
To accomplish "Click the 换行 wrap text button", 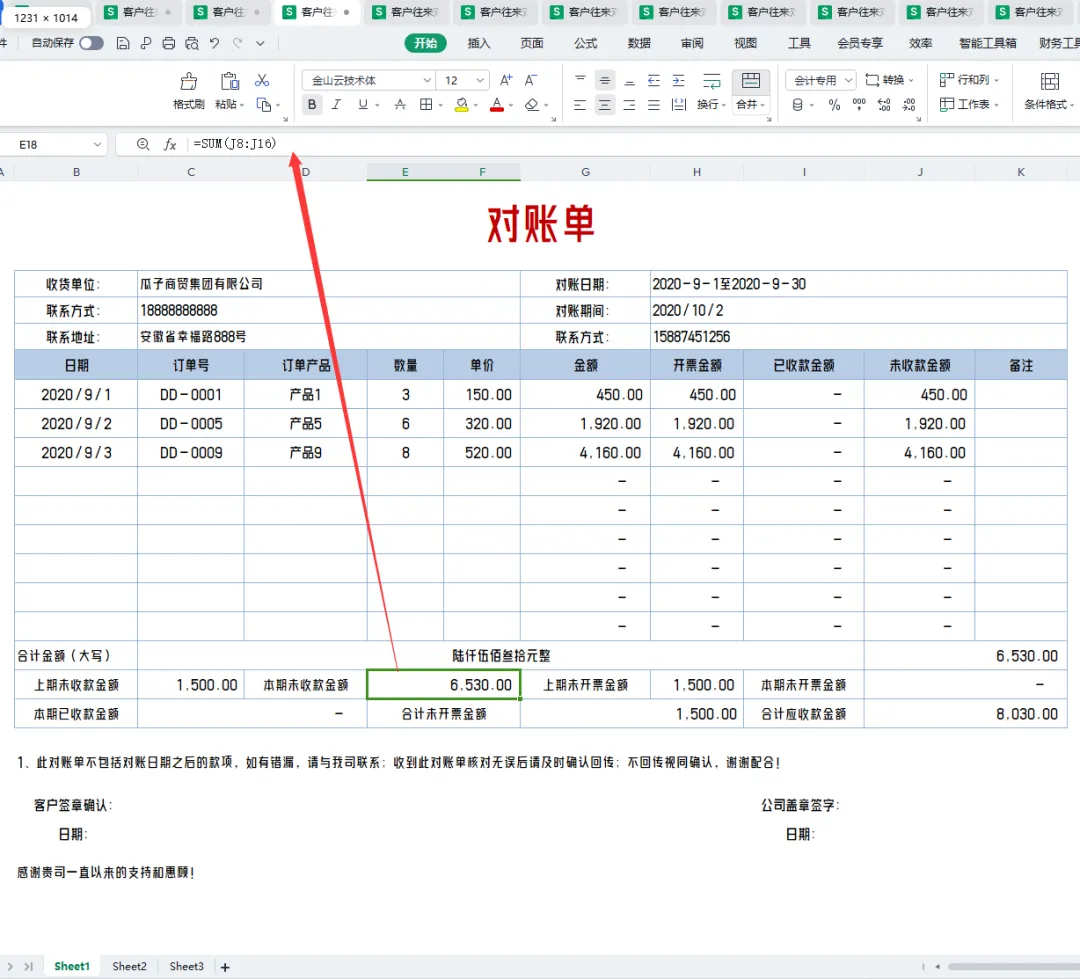I will coord(711,90).
